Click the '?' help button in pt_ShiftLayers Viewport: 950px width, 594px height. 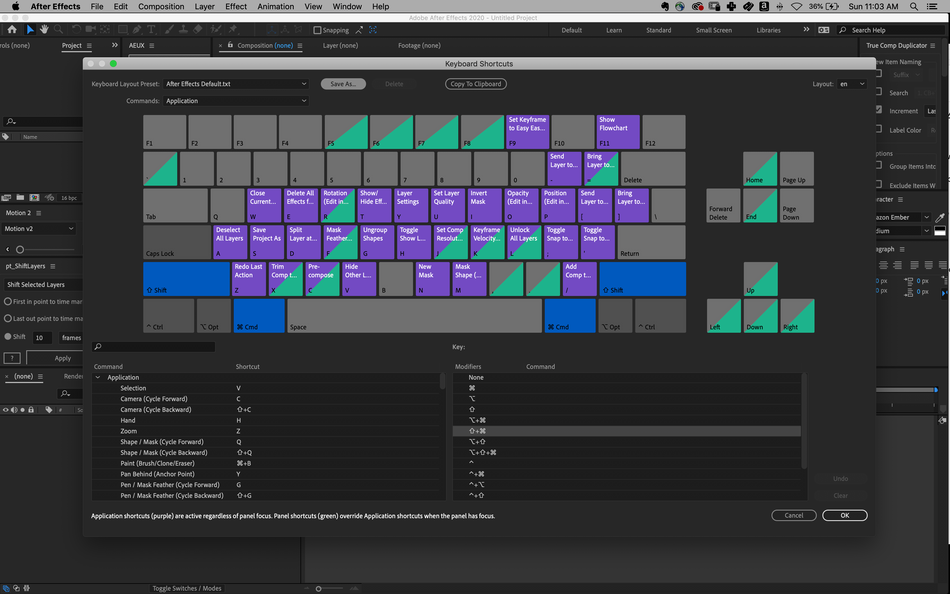coord(12,358)
